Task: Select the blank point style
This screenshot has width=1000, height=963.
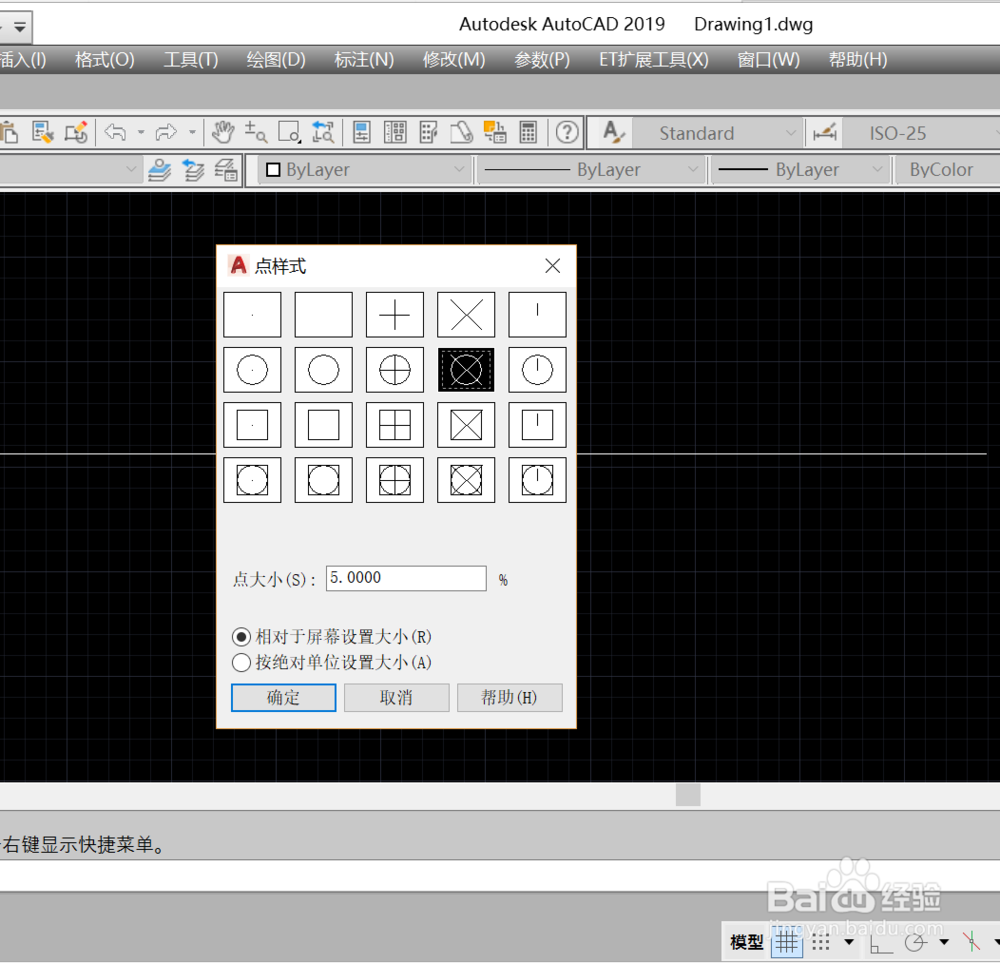Action: pos(323,315)
